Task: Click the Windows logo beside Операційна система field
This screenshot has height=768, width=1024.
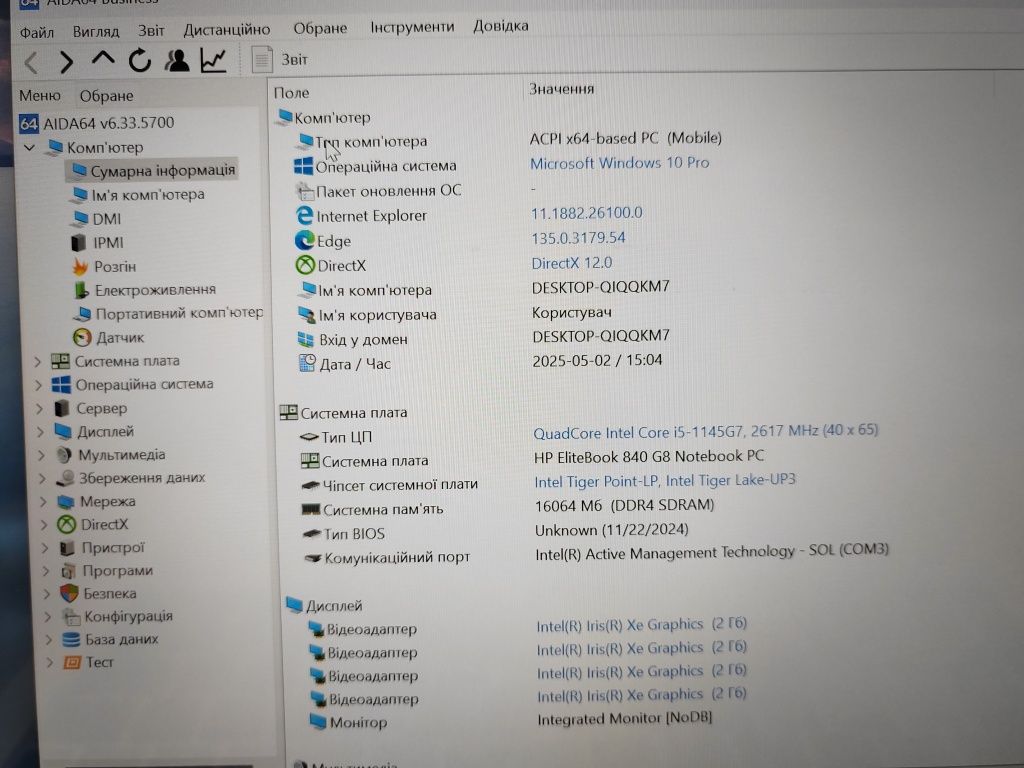Action: pos(303,166)
